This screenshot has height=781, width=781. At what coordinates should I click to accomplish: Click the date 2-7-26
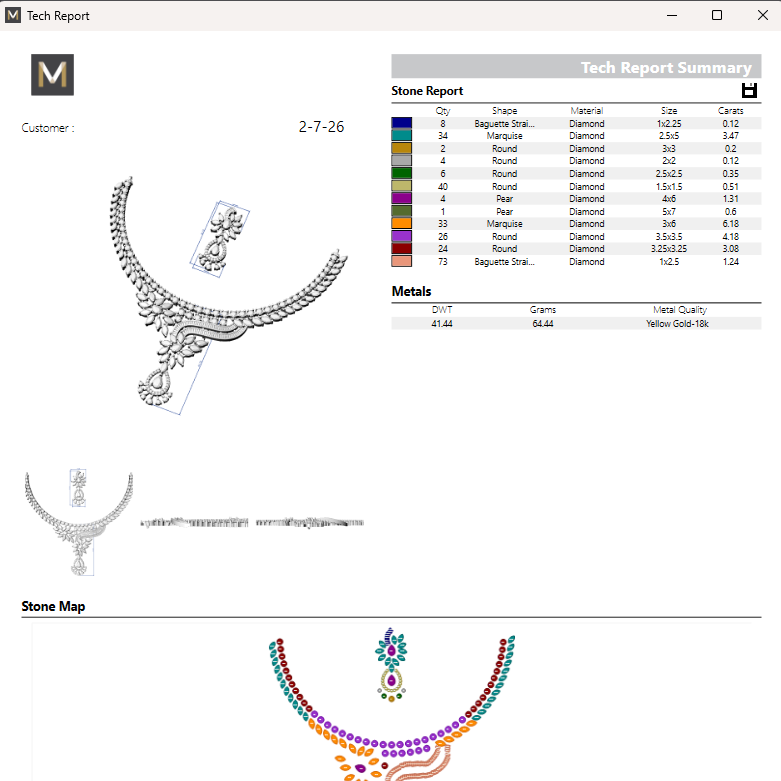(x=321, y=127)
